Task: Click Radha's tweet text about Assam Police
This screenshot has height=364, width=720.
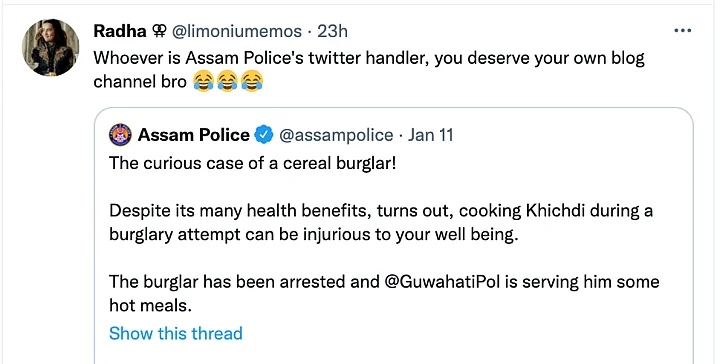Action: pyautogui.click(x=369, y=70)
